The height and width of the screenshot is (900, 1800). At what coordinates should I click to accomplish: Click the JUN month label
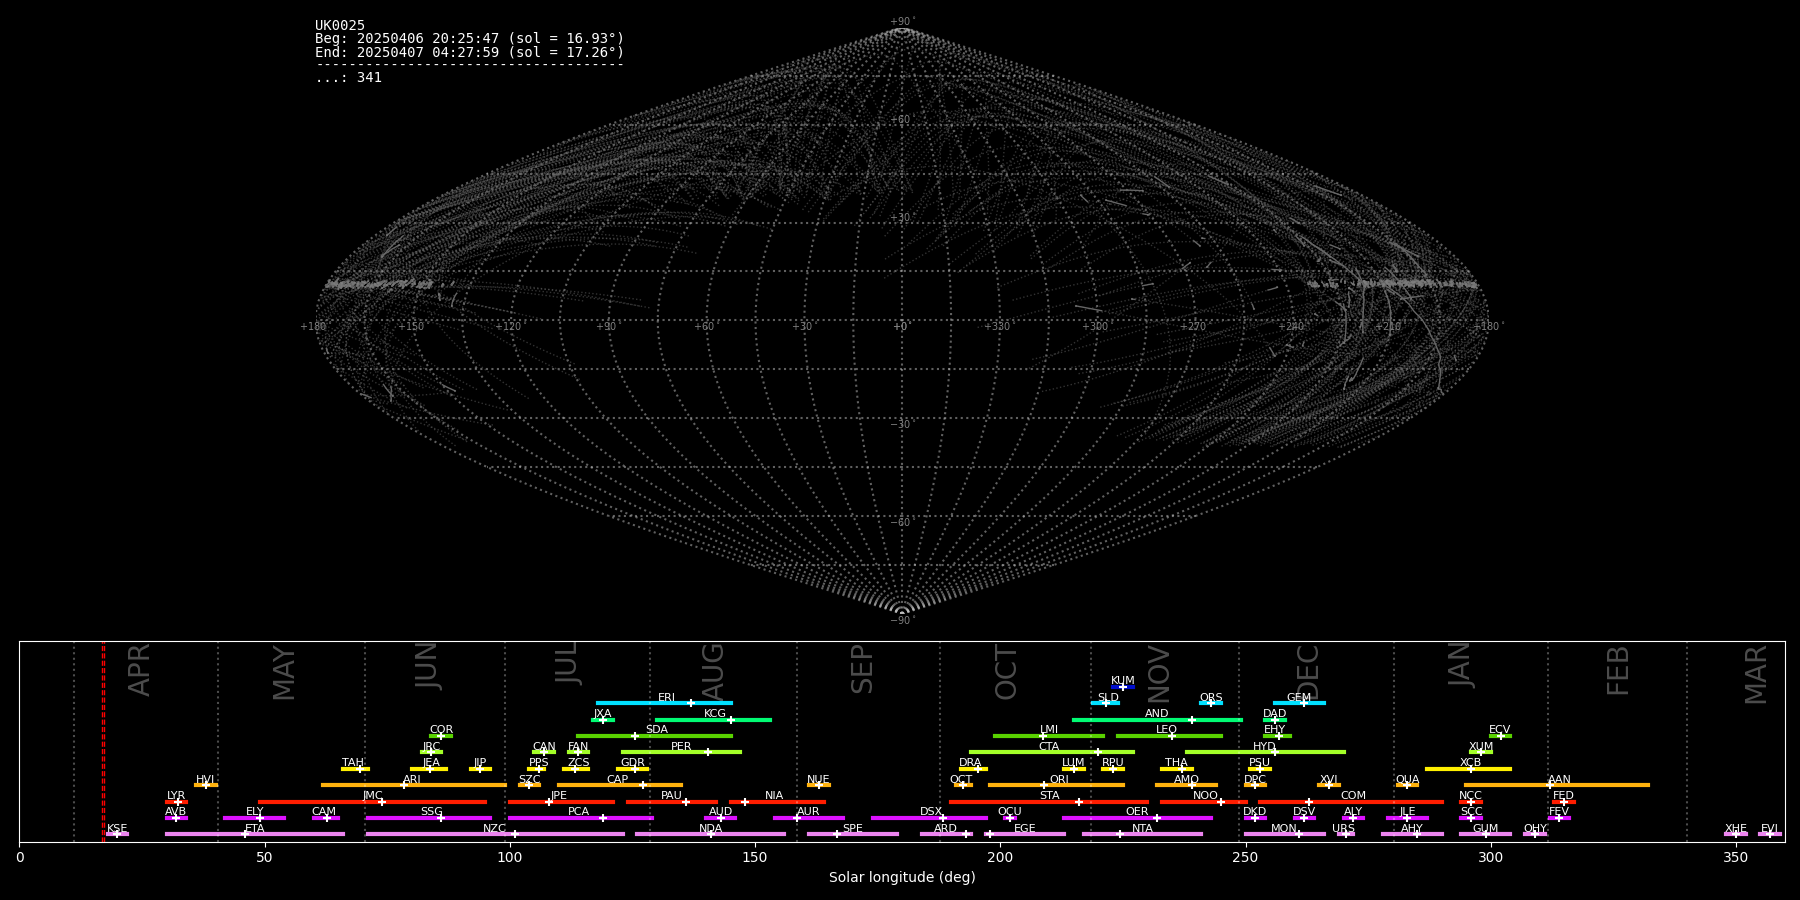(427, 666)
